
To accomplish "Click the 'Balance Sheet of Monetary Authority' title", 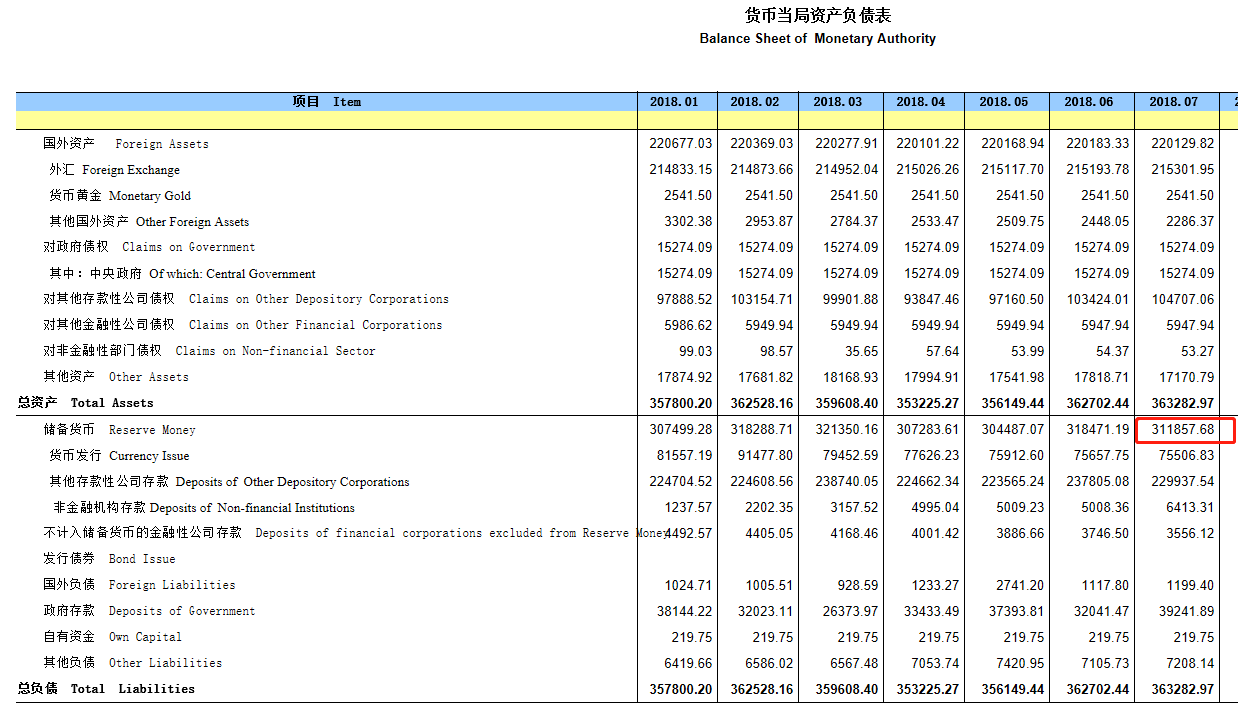I will [817, 39].
